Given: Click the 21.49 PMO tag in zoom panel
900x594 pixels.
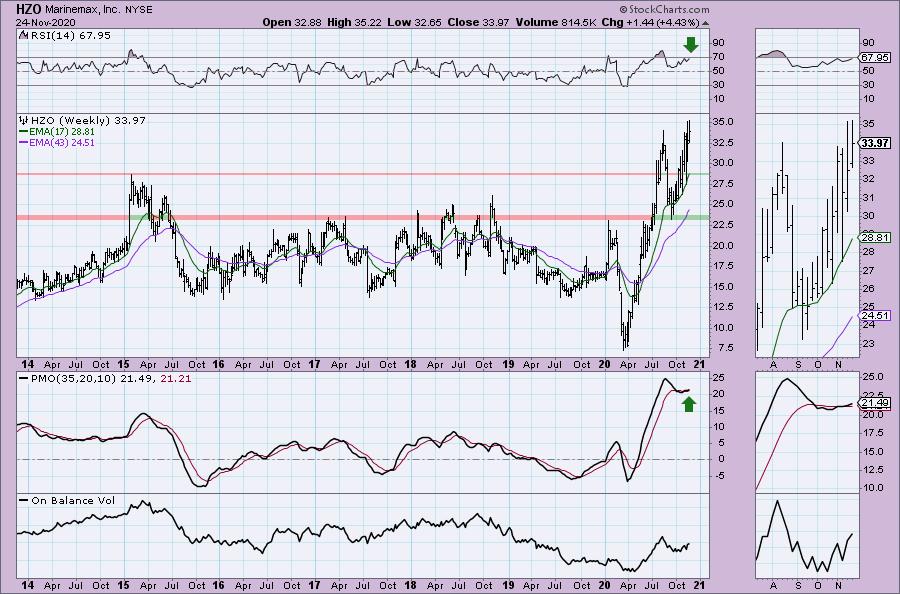Looking at the screenshot, I should (875, 403).
